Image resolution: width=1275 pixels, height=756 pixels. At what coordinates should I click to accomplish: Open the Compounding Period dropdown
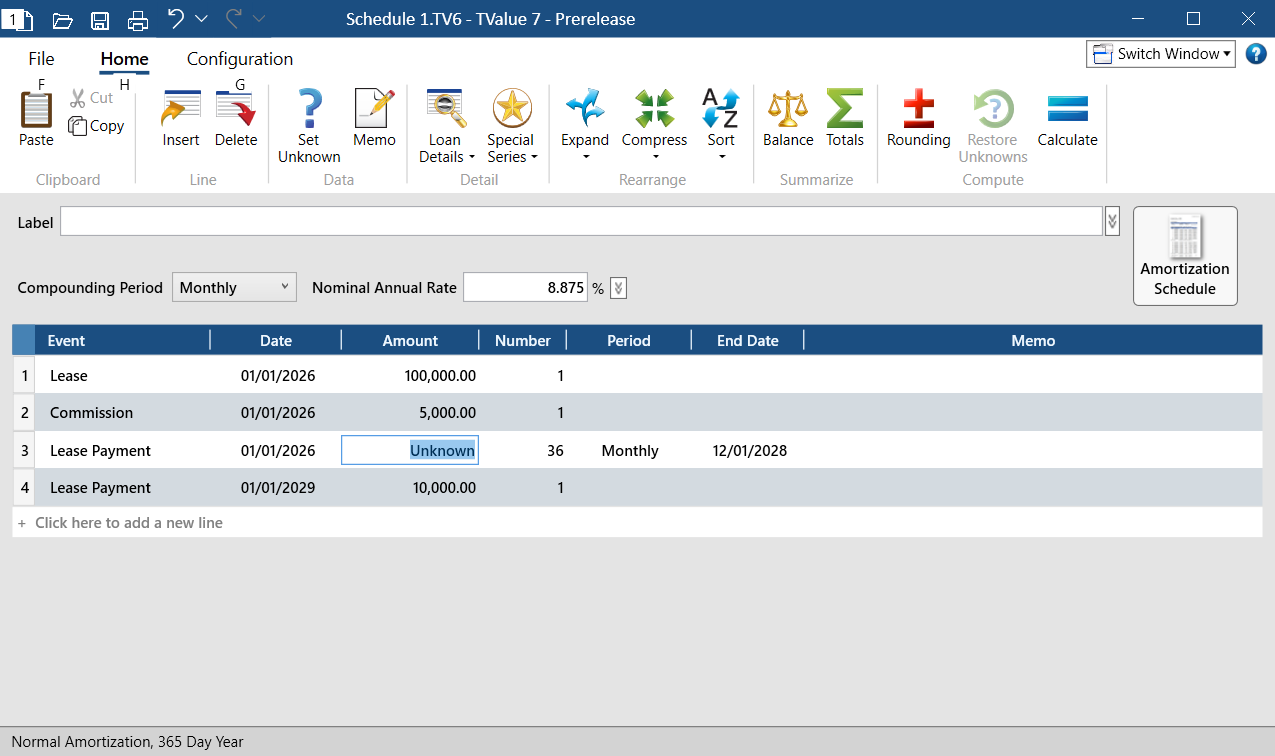coord(287,287)
